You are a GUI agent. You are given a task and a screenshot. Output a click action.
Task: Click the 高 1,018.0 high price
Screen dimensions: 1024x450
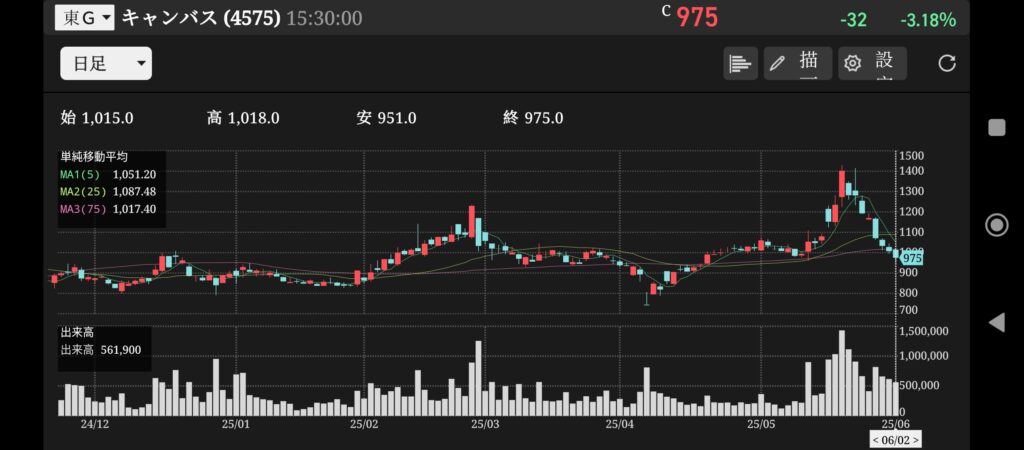243,118
